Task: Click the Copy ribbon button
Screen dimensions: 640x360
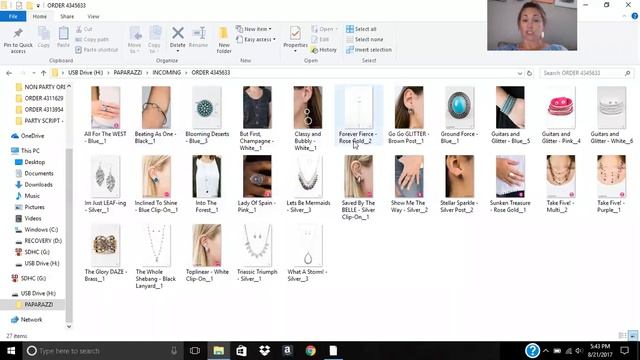Action: pos(44,38)
